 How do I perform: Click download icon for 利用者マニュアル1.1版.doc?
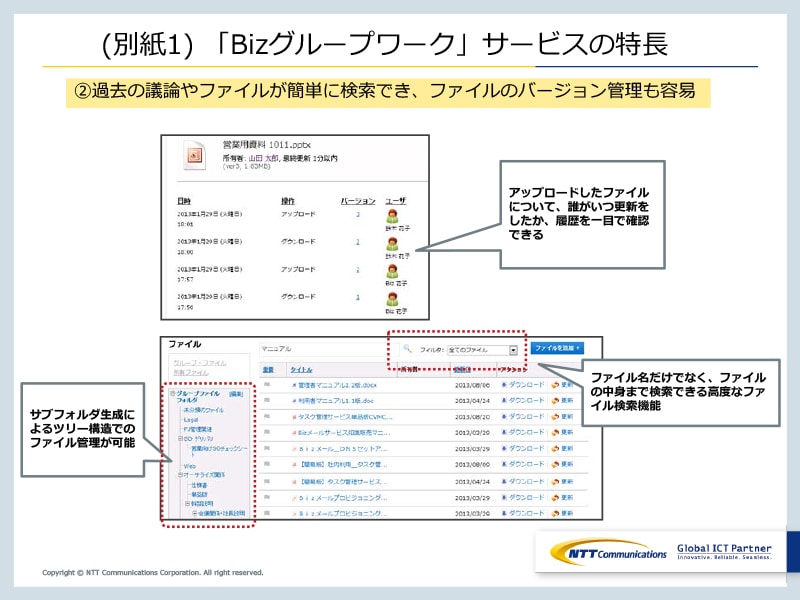point(505,401)
